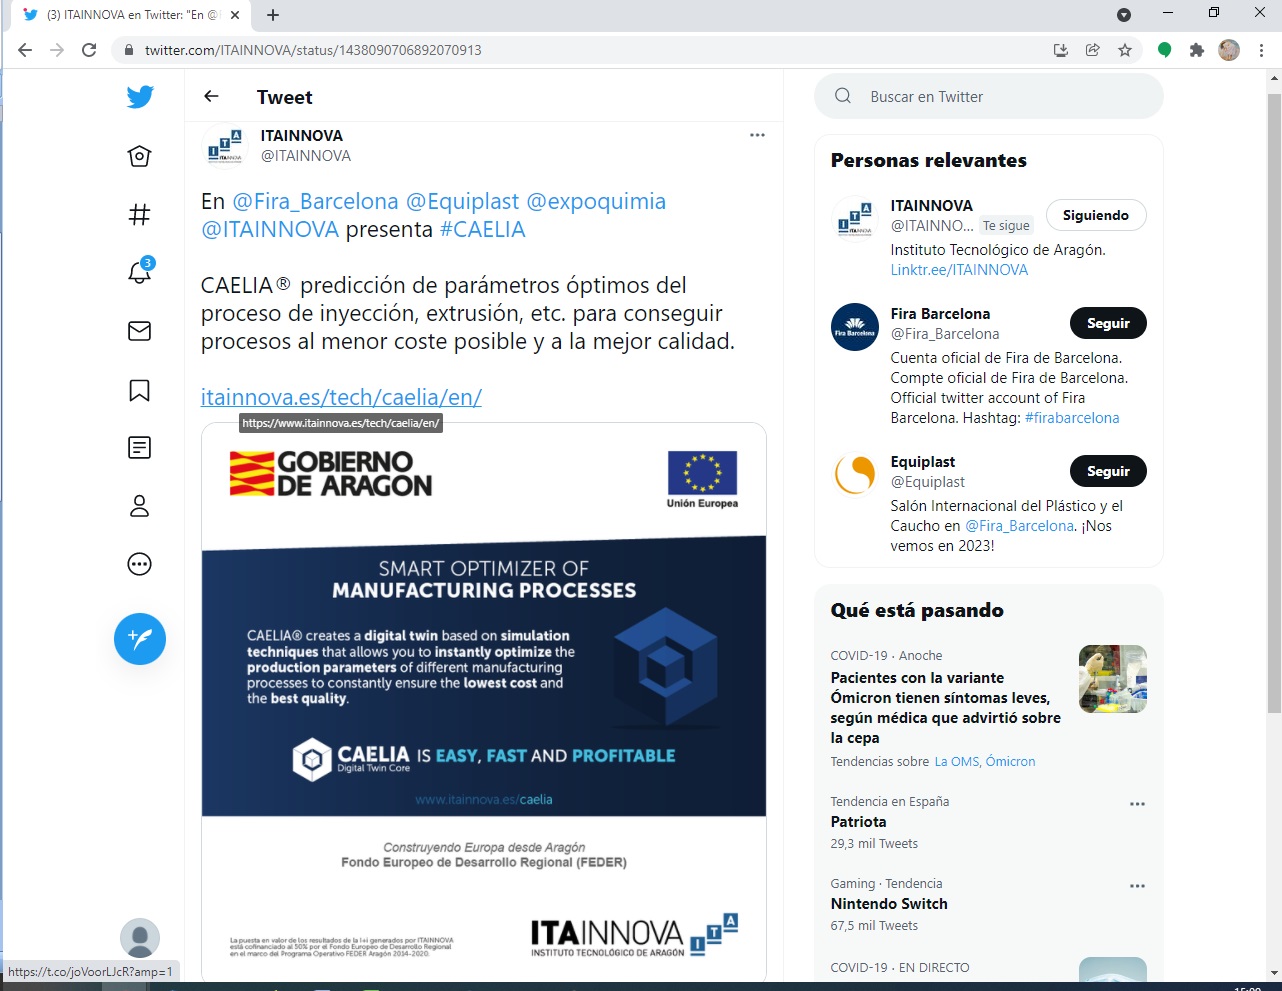Viewport: 1282px width, 991px height.
Task: Go to the Home timeline icon
Action: [140, 156]
